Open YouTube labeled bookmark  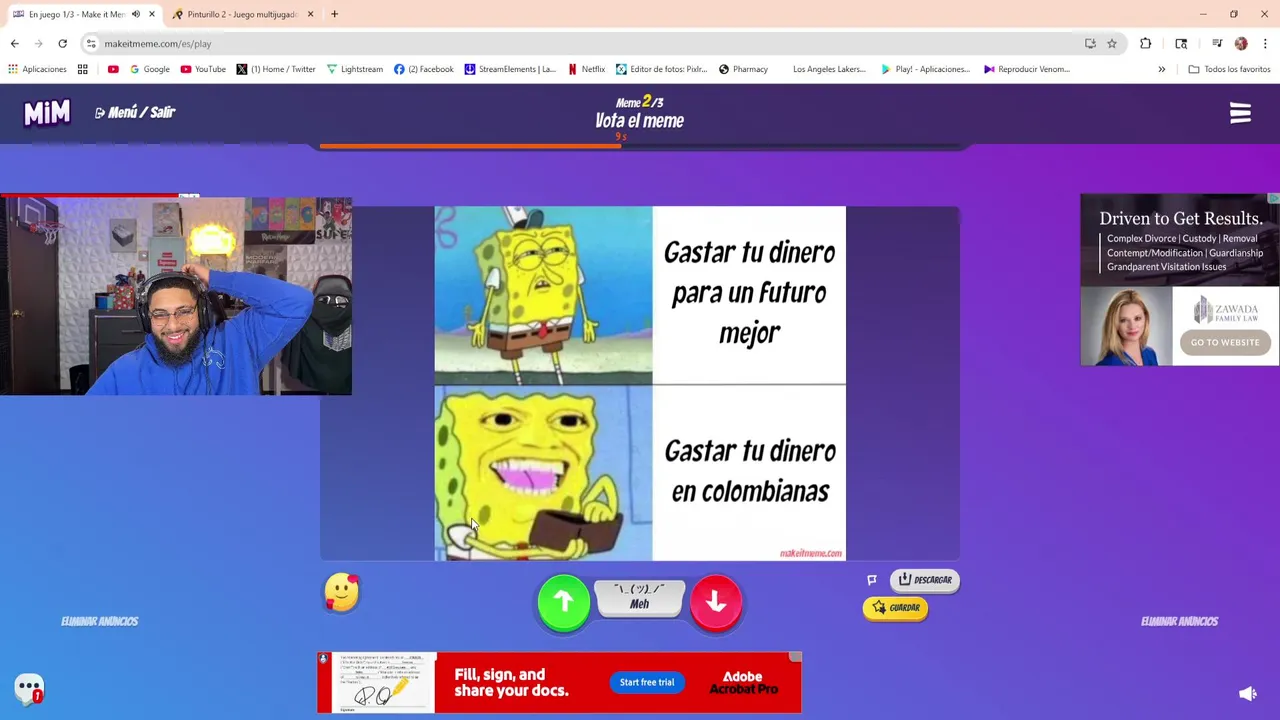203,69
